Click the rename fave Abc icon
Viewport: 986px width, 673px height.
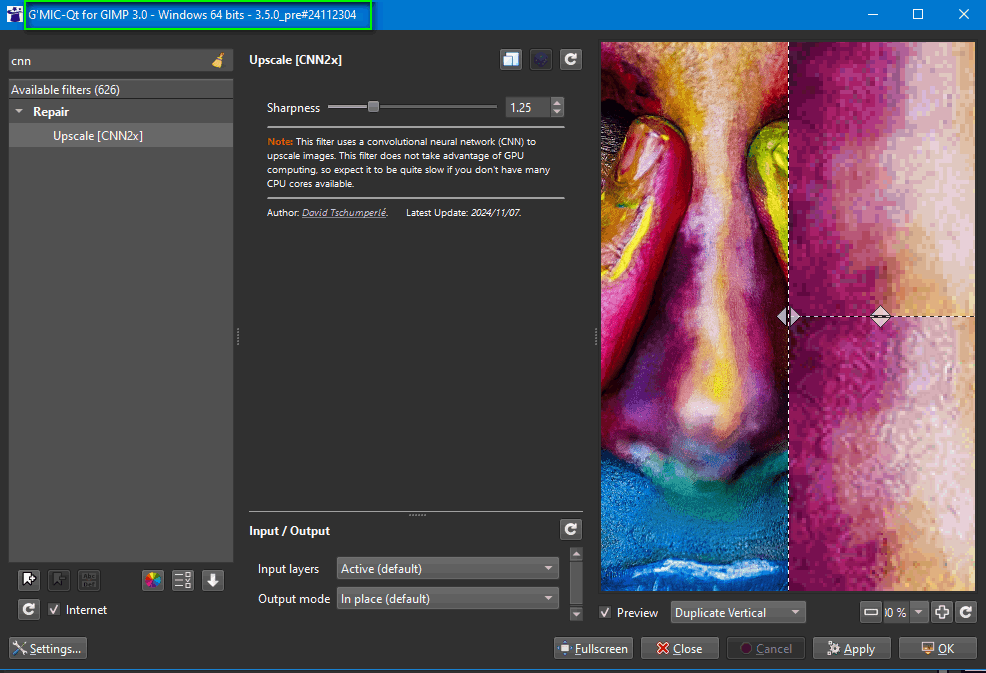(89, 580)
